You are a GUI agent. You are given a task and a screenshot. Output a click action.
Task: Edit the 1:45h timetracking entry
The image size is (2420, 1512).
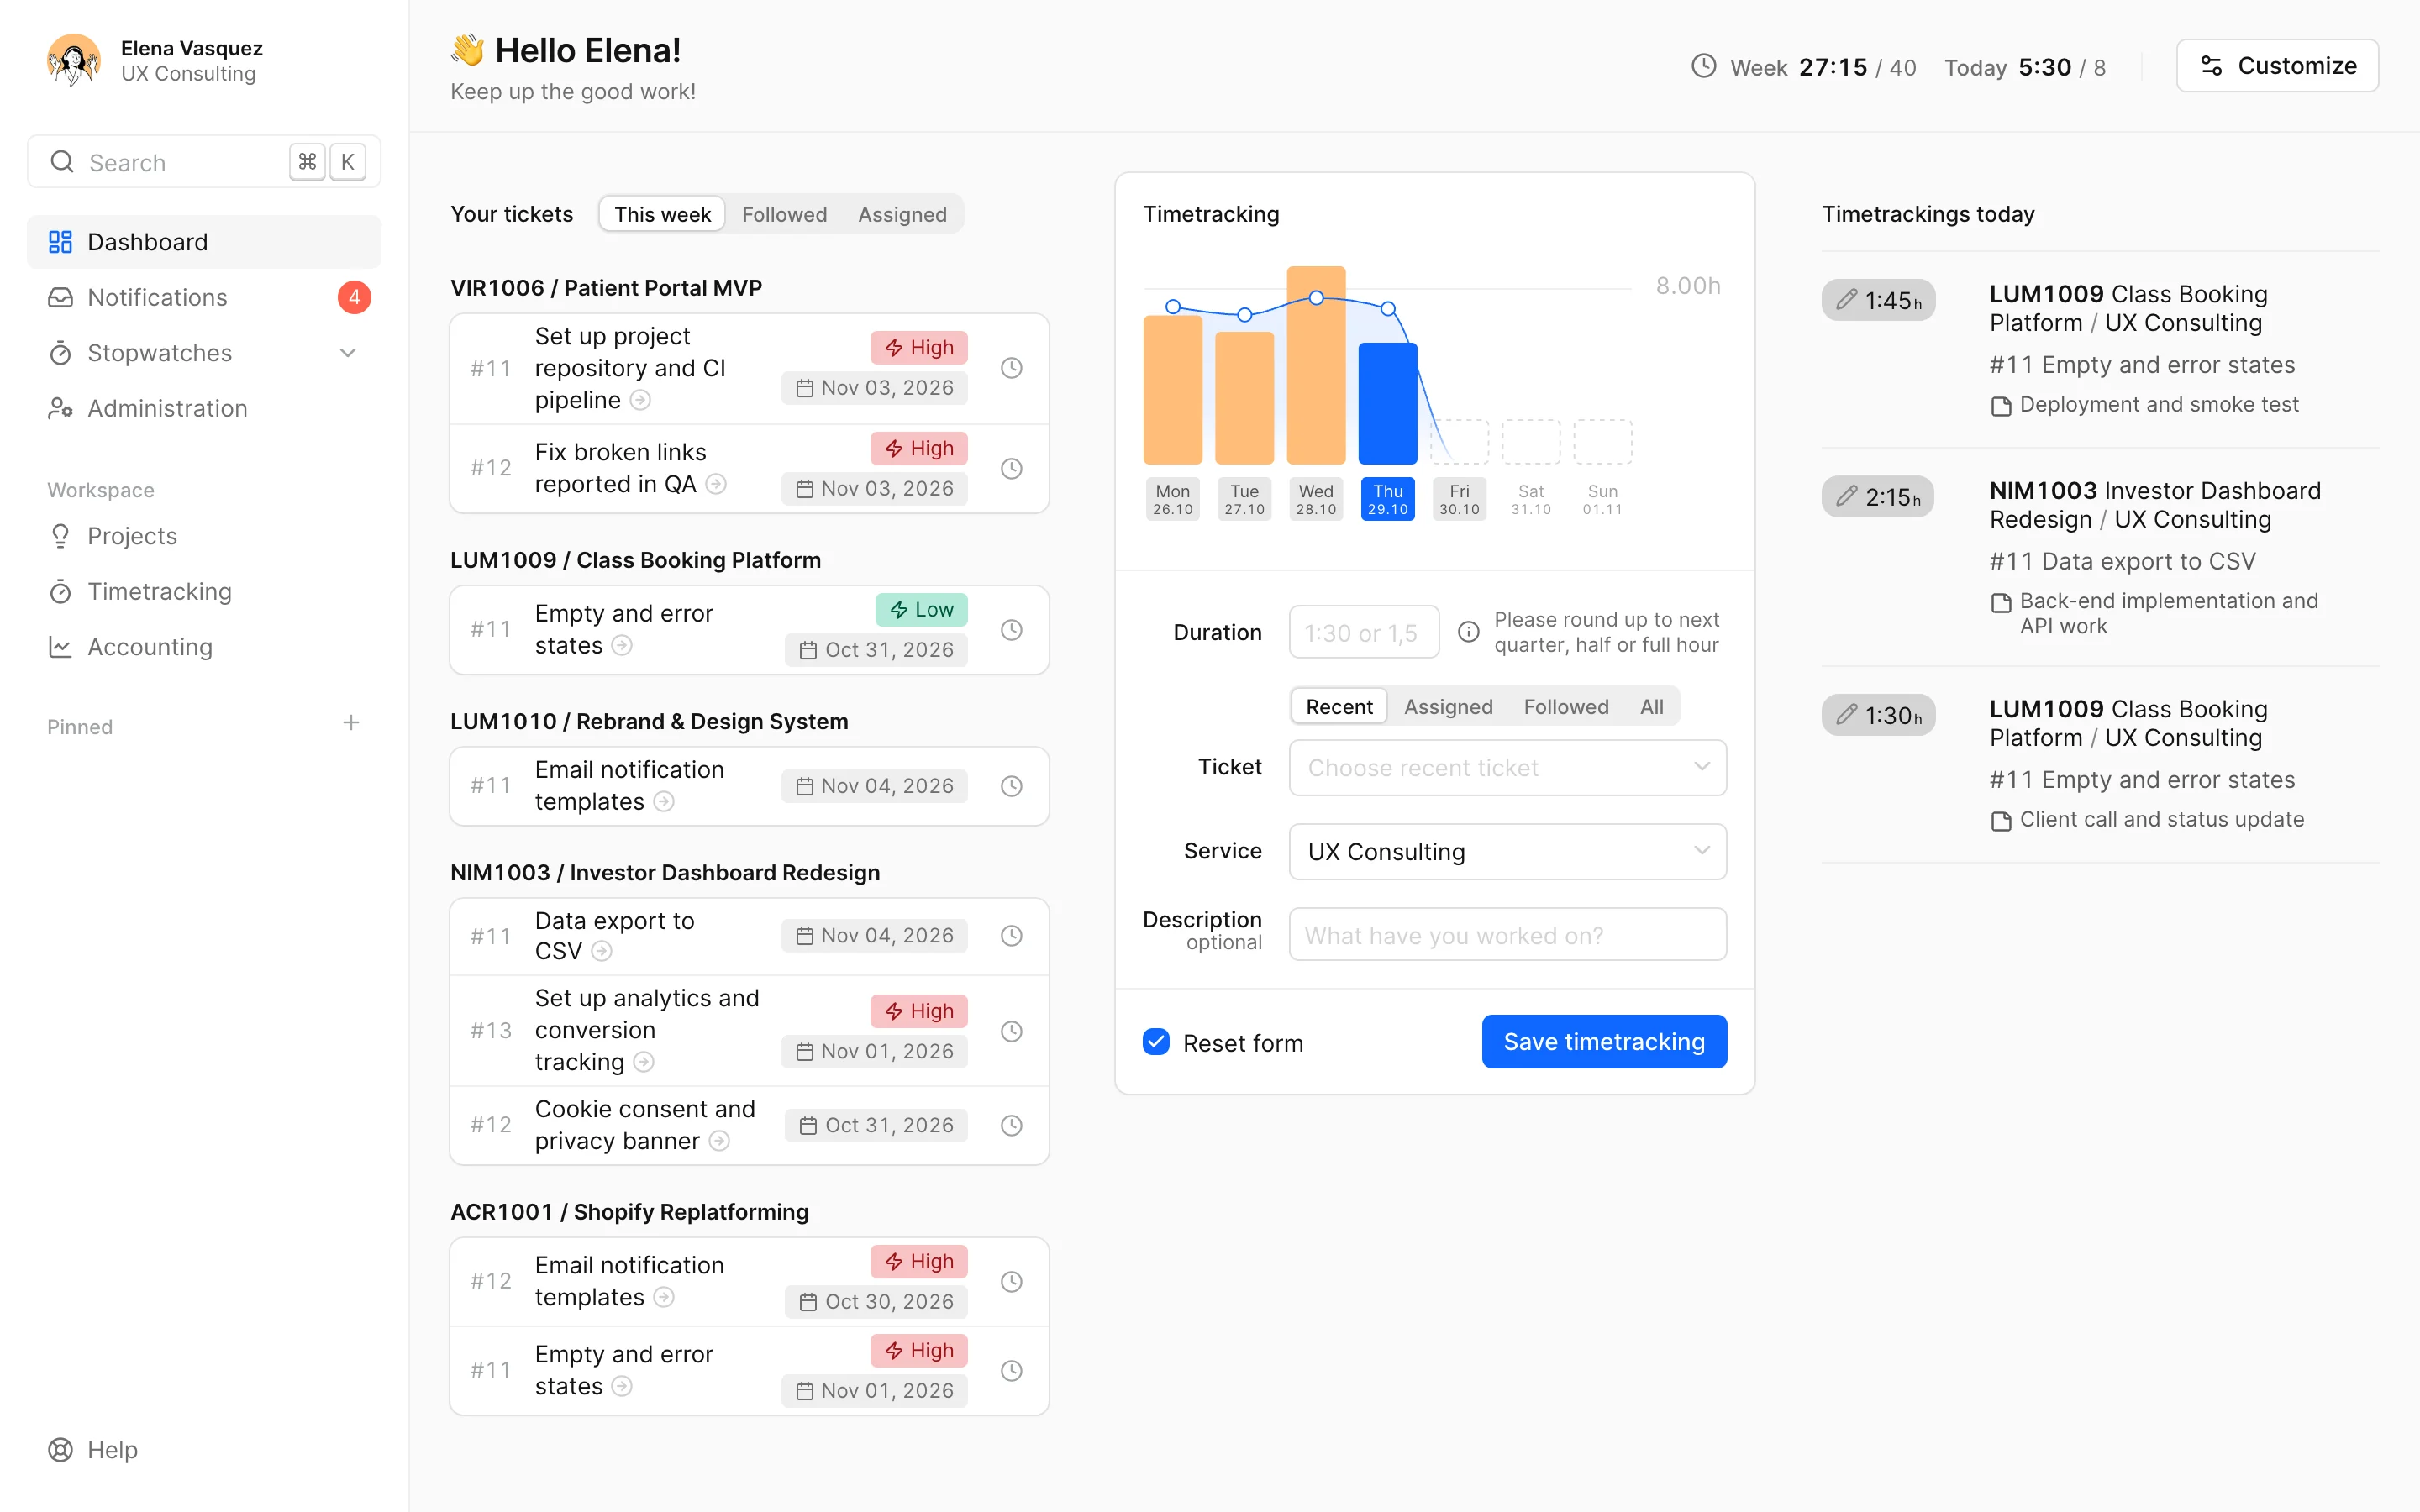[x=1878, y=300]
